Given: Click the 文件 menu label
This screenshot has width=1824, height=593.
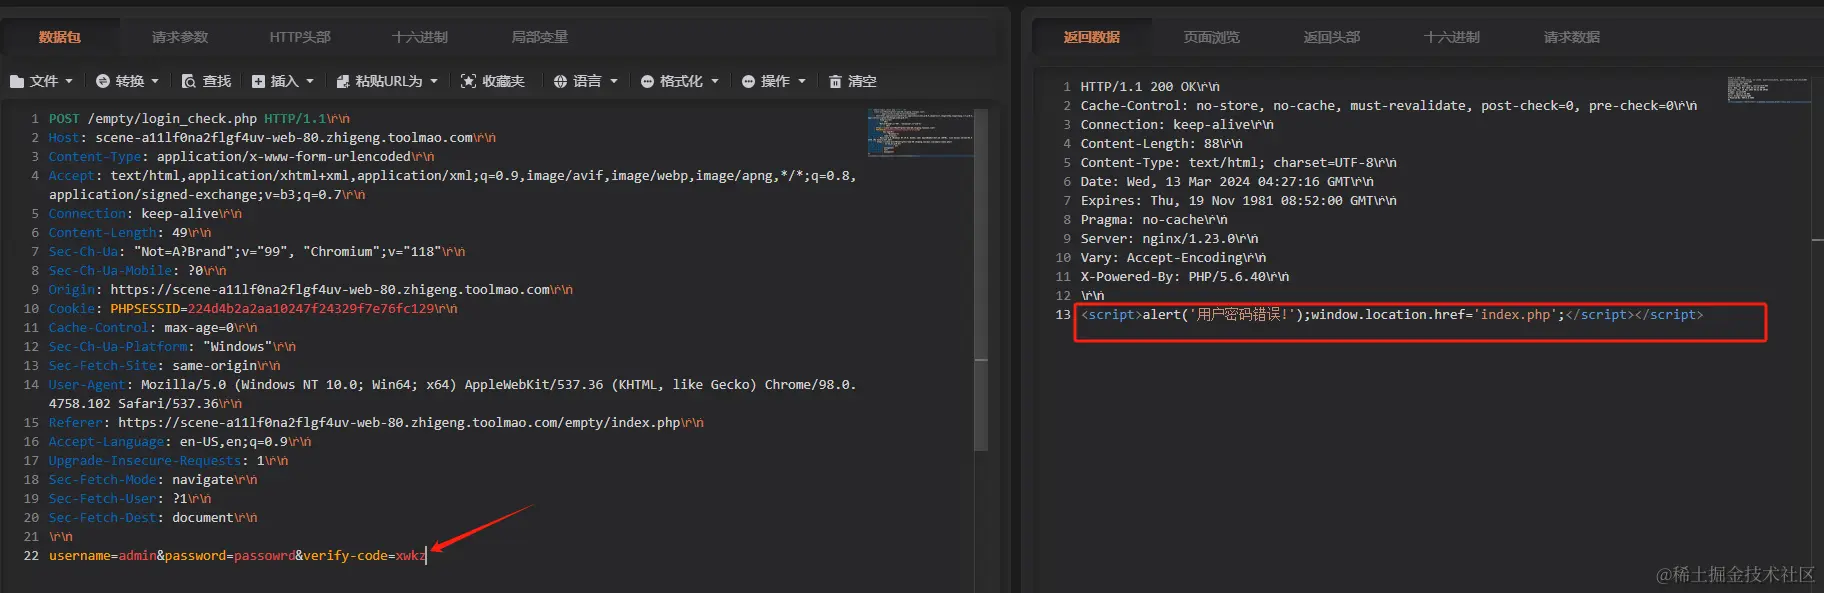Looking at the screenshot, I should pyautogui.click(x=44, y=81).
